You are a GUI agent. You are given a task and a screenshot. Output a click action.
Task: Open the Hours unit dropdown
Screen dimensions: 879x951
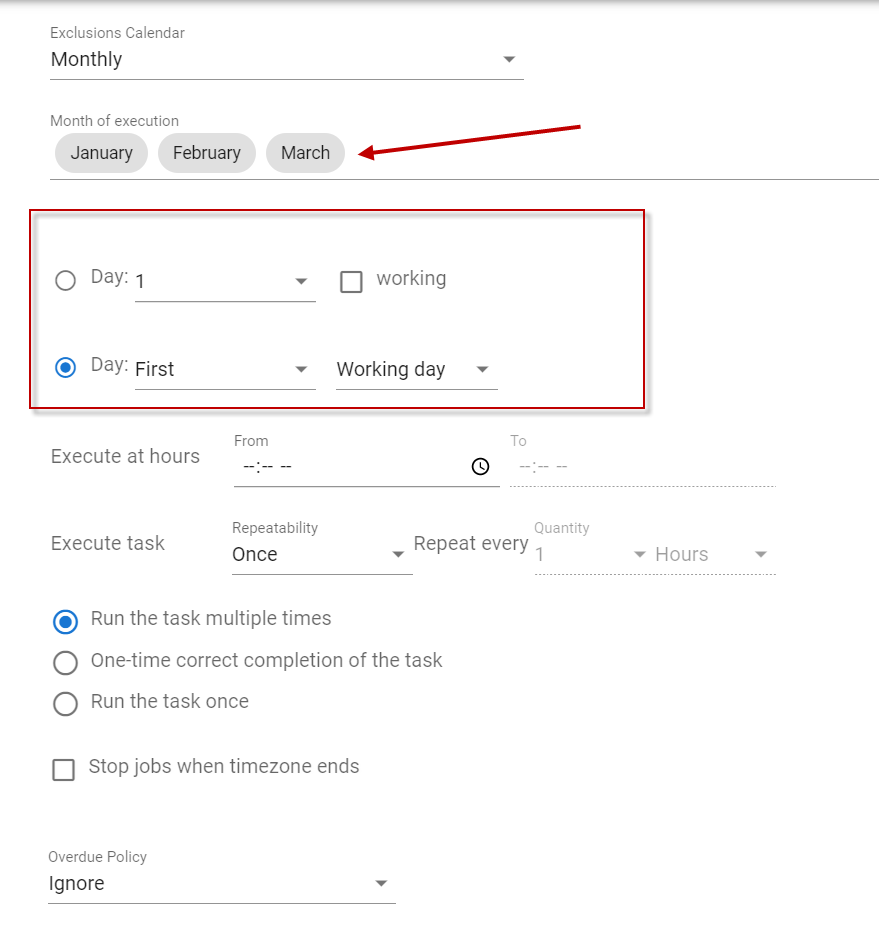tap(712, 554)
